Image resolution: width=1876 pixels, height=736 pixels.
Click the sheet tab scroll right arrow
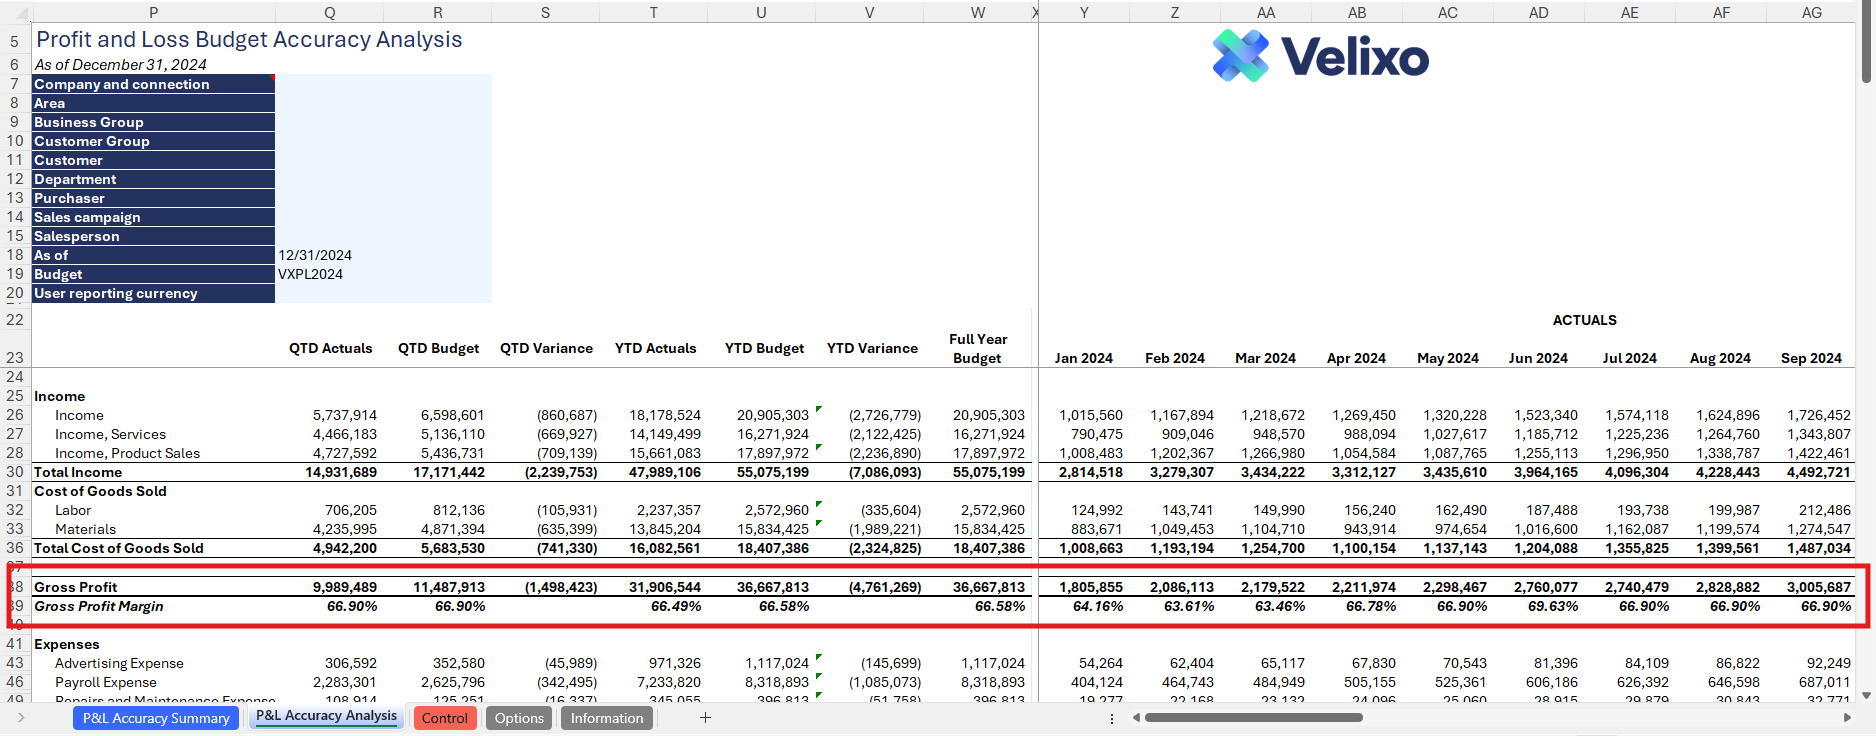click(x=21, y=718)
